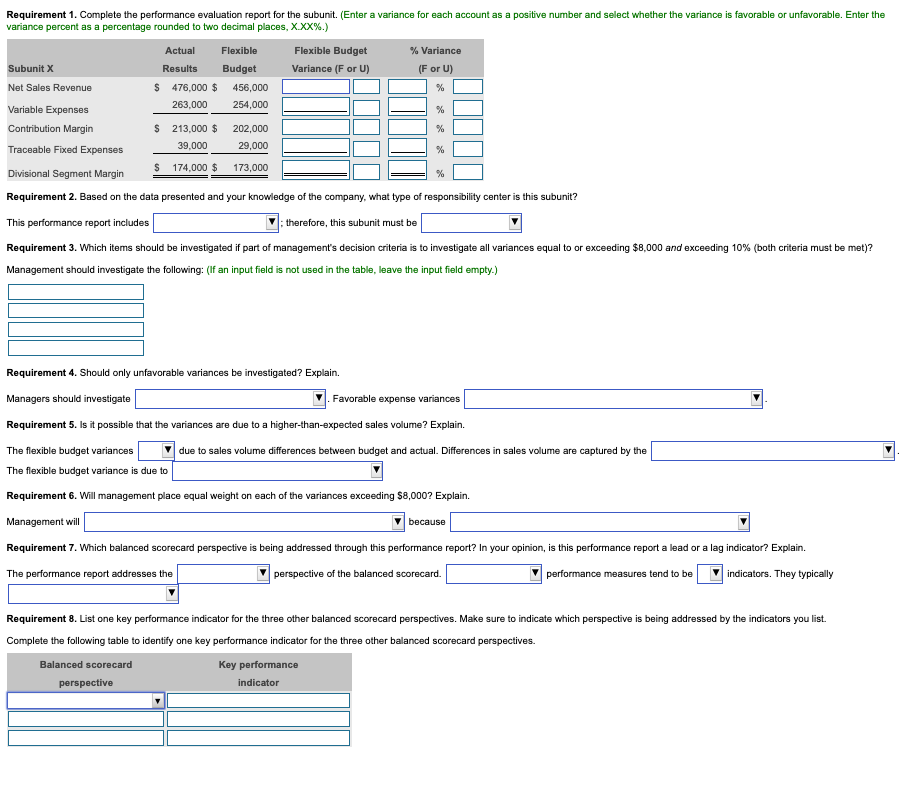Click the first investigation item field in Requirement 3
The height and width of the screenshot is (793, 921).
[x=75, y=292]
